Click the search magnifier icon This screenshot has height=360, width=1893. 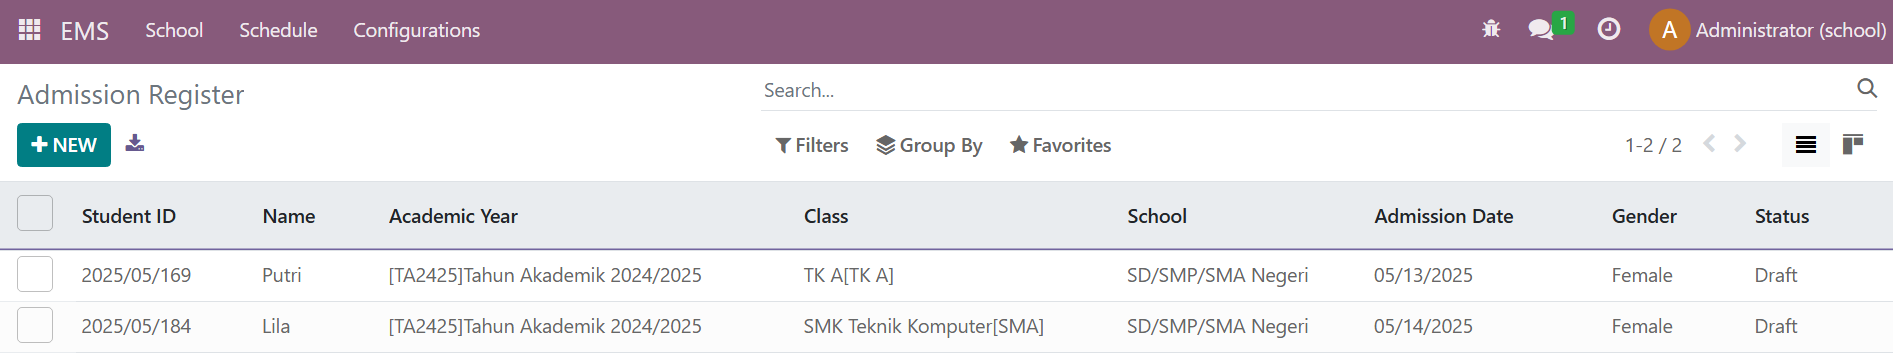coord(1867,88)
